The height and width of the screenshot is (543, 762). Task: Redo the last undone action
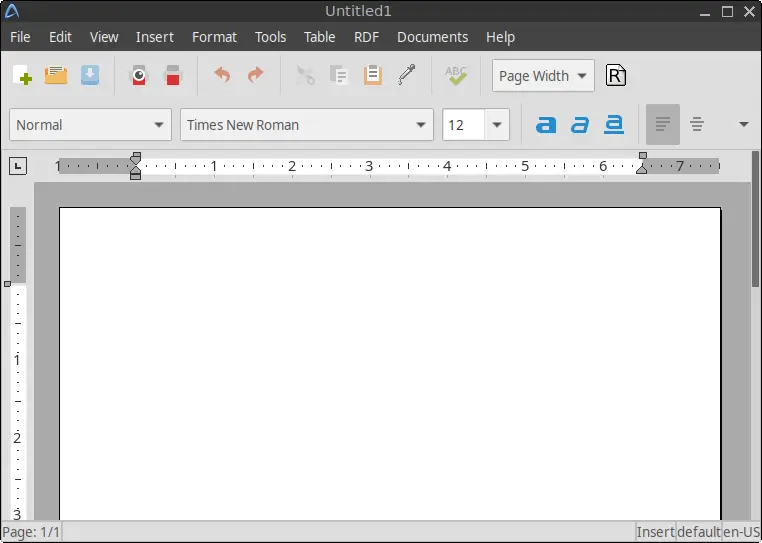click(256, 75)
